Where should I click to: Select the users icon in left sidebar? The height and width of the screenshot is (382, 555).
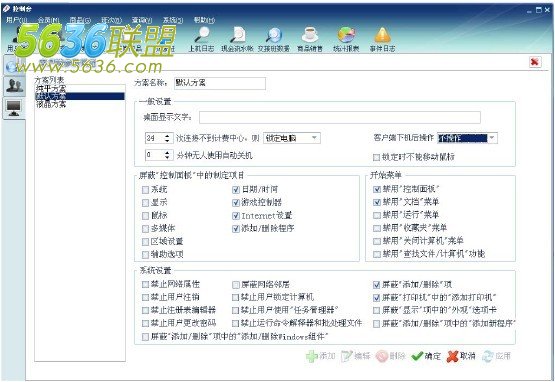point(14,86)
